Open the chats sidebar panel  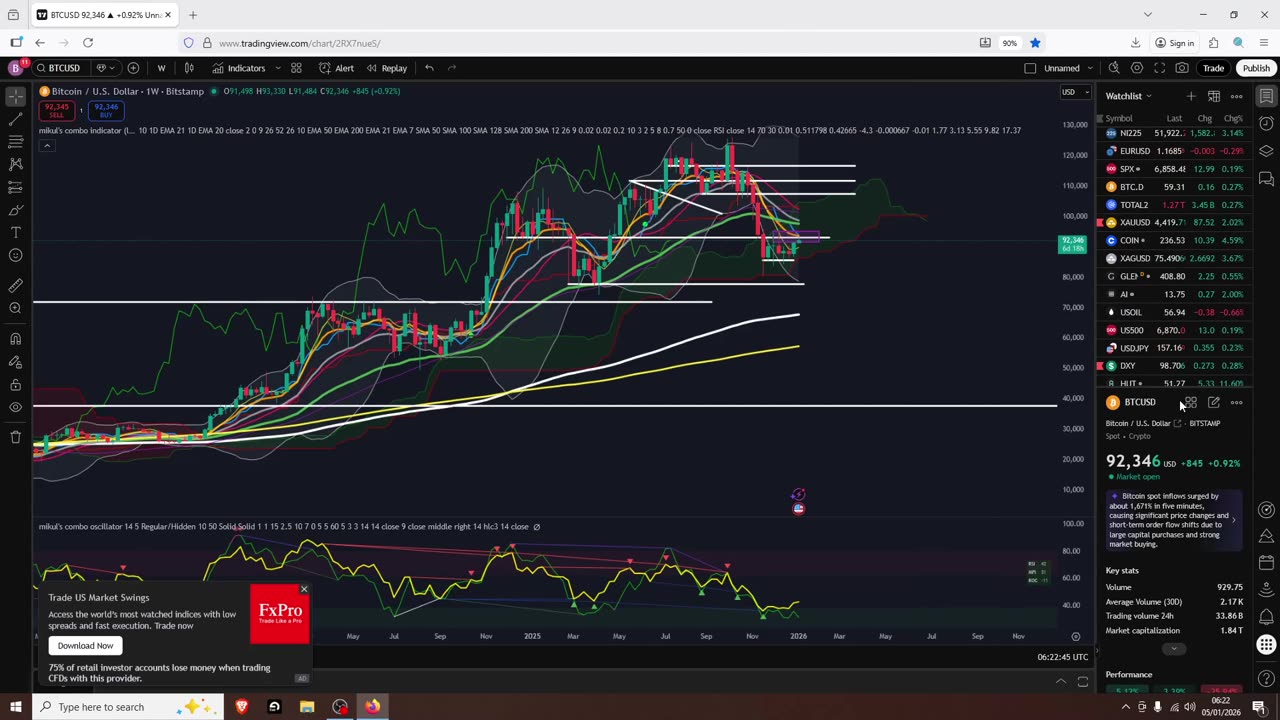[x=1266, y=179]
